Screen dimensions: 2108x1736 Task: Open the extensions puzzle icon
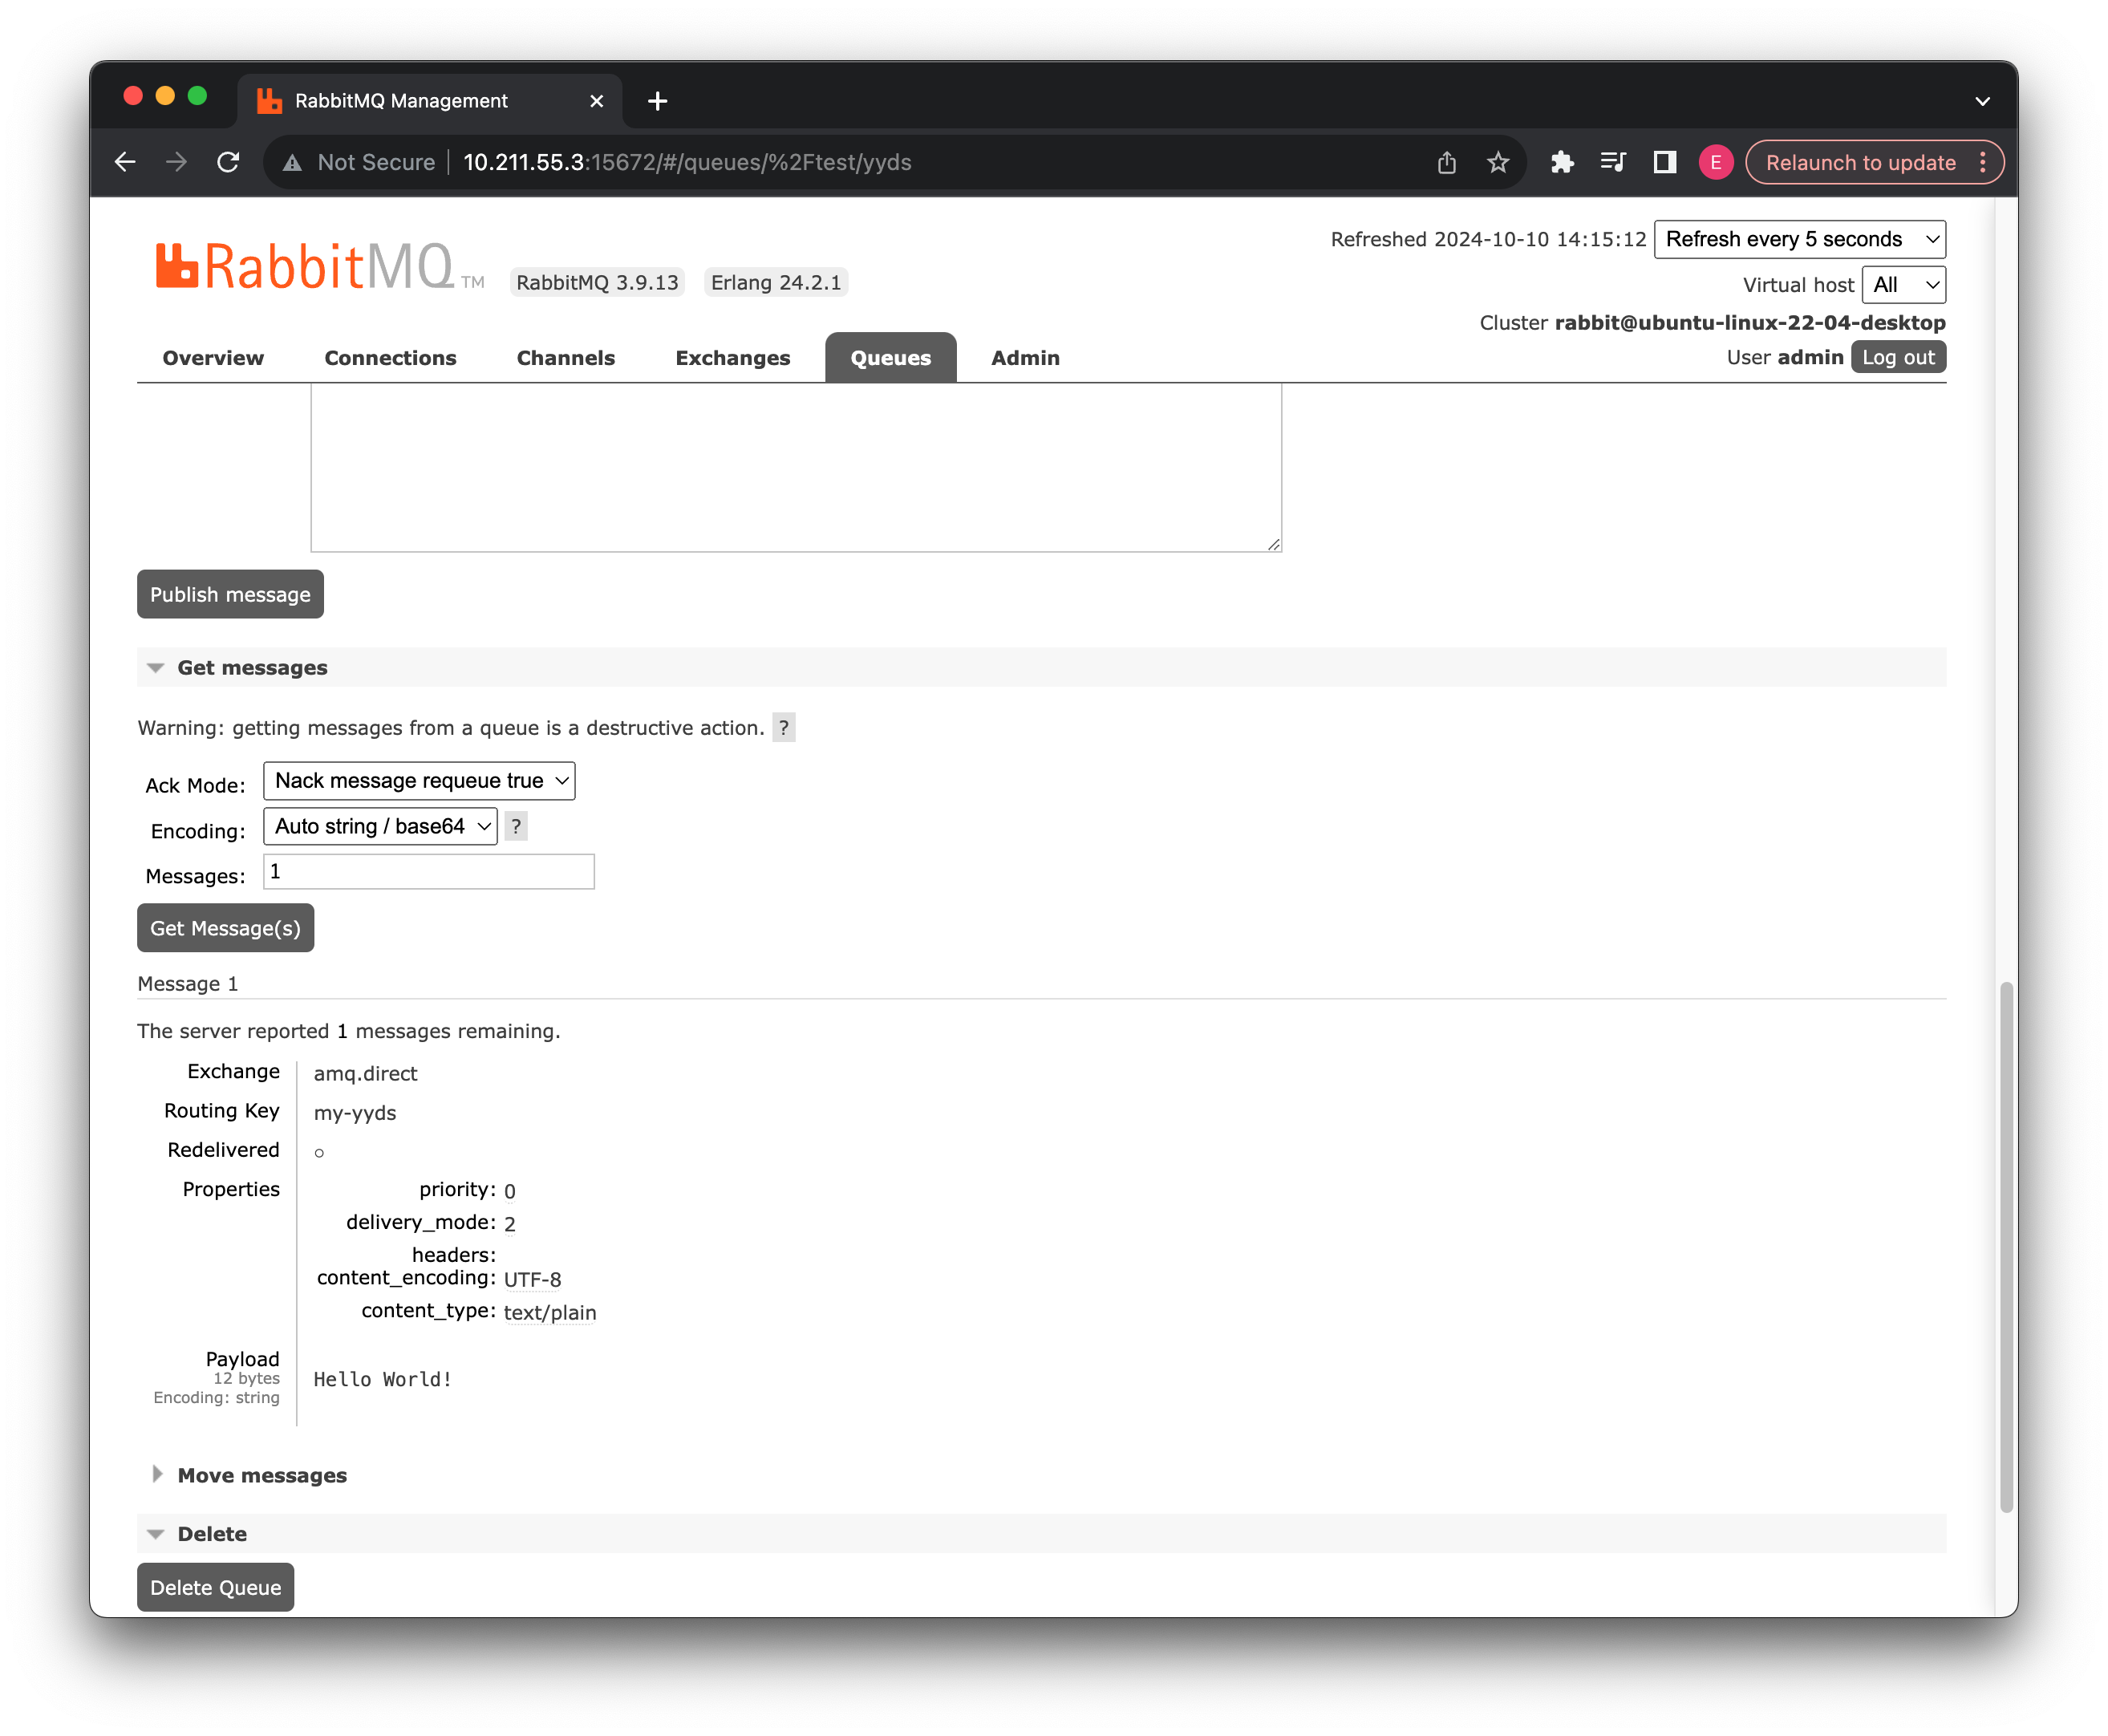pos(1563,162)
